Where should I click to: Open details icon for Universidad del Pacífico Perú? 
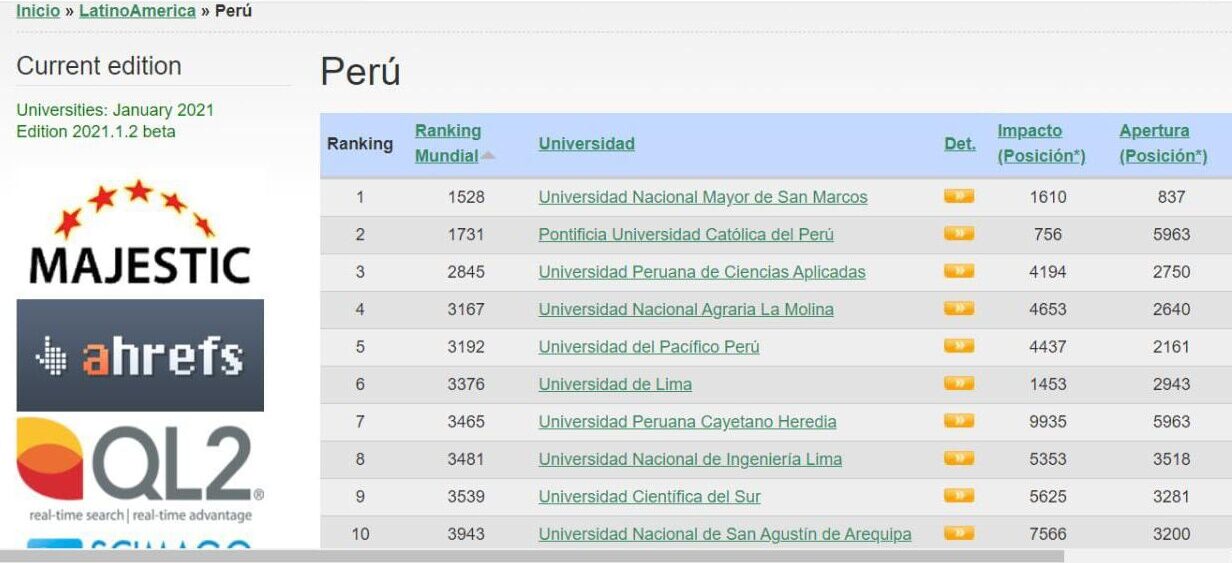[958, 346]
